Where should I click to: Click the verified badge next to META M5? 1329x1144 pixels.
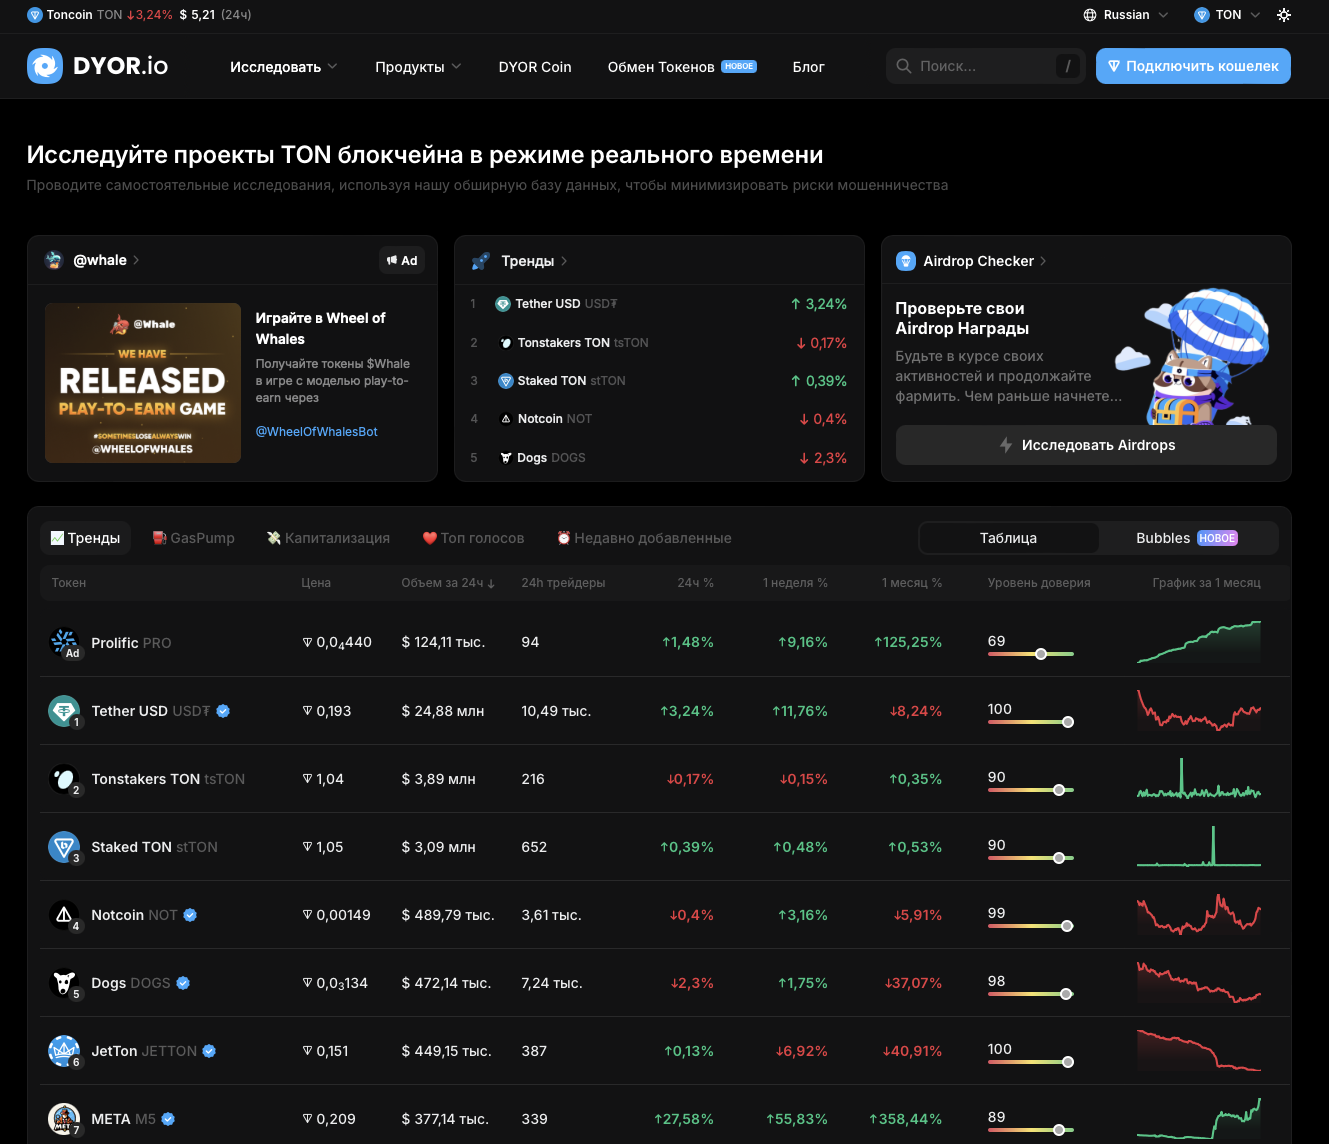pyautogui.click(x=168, y=1119)
